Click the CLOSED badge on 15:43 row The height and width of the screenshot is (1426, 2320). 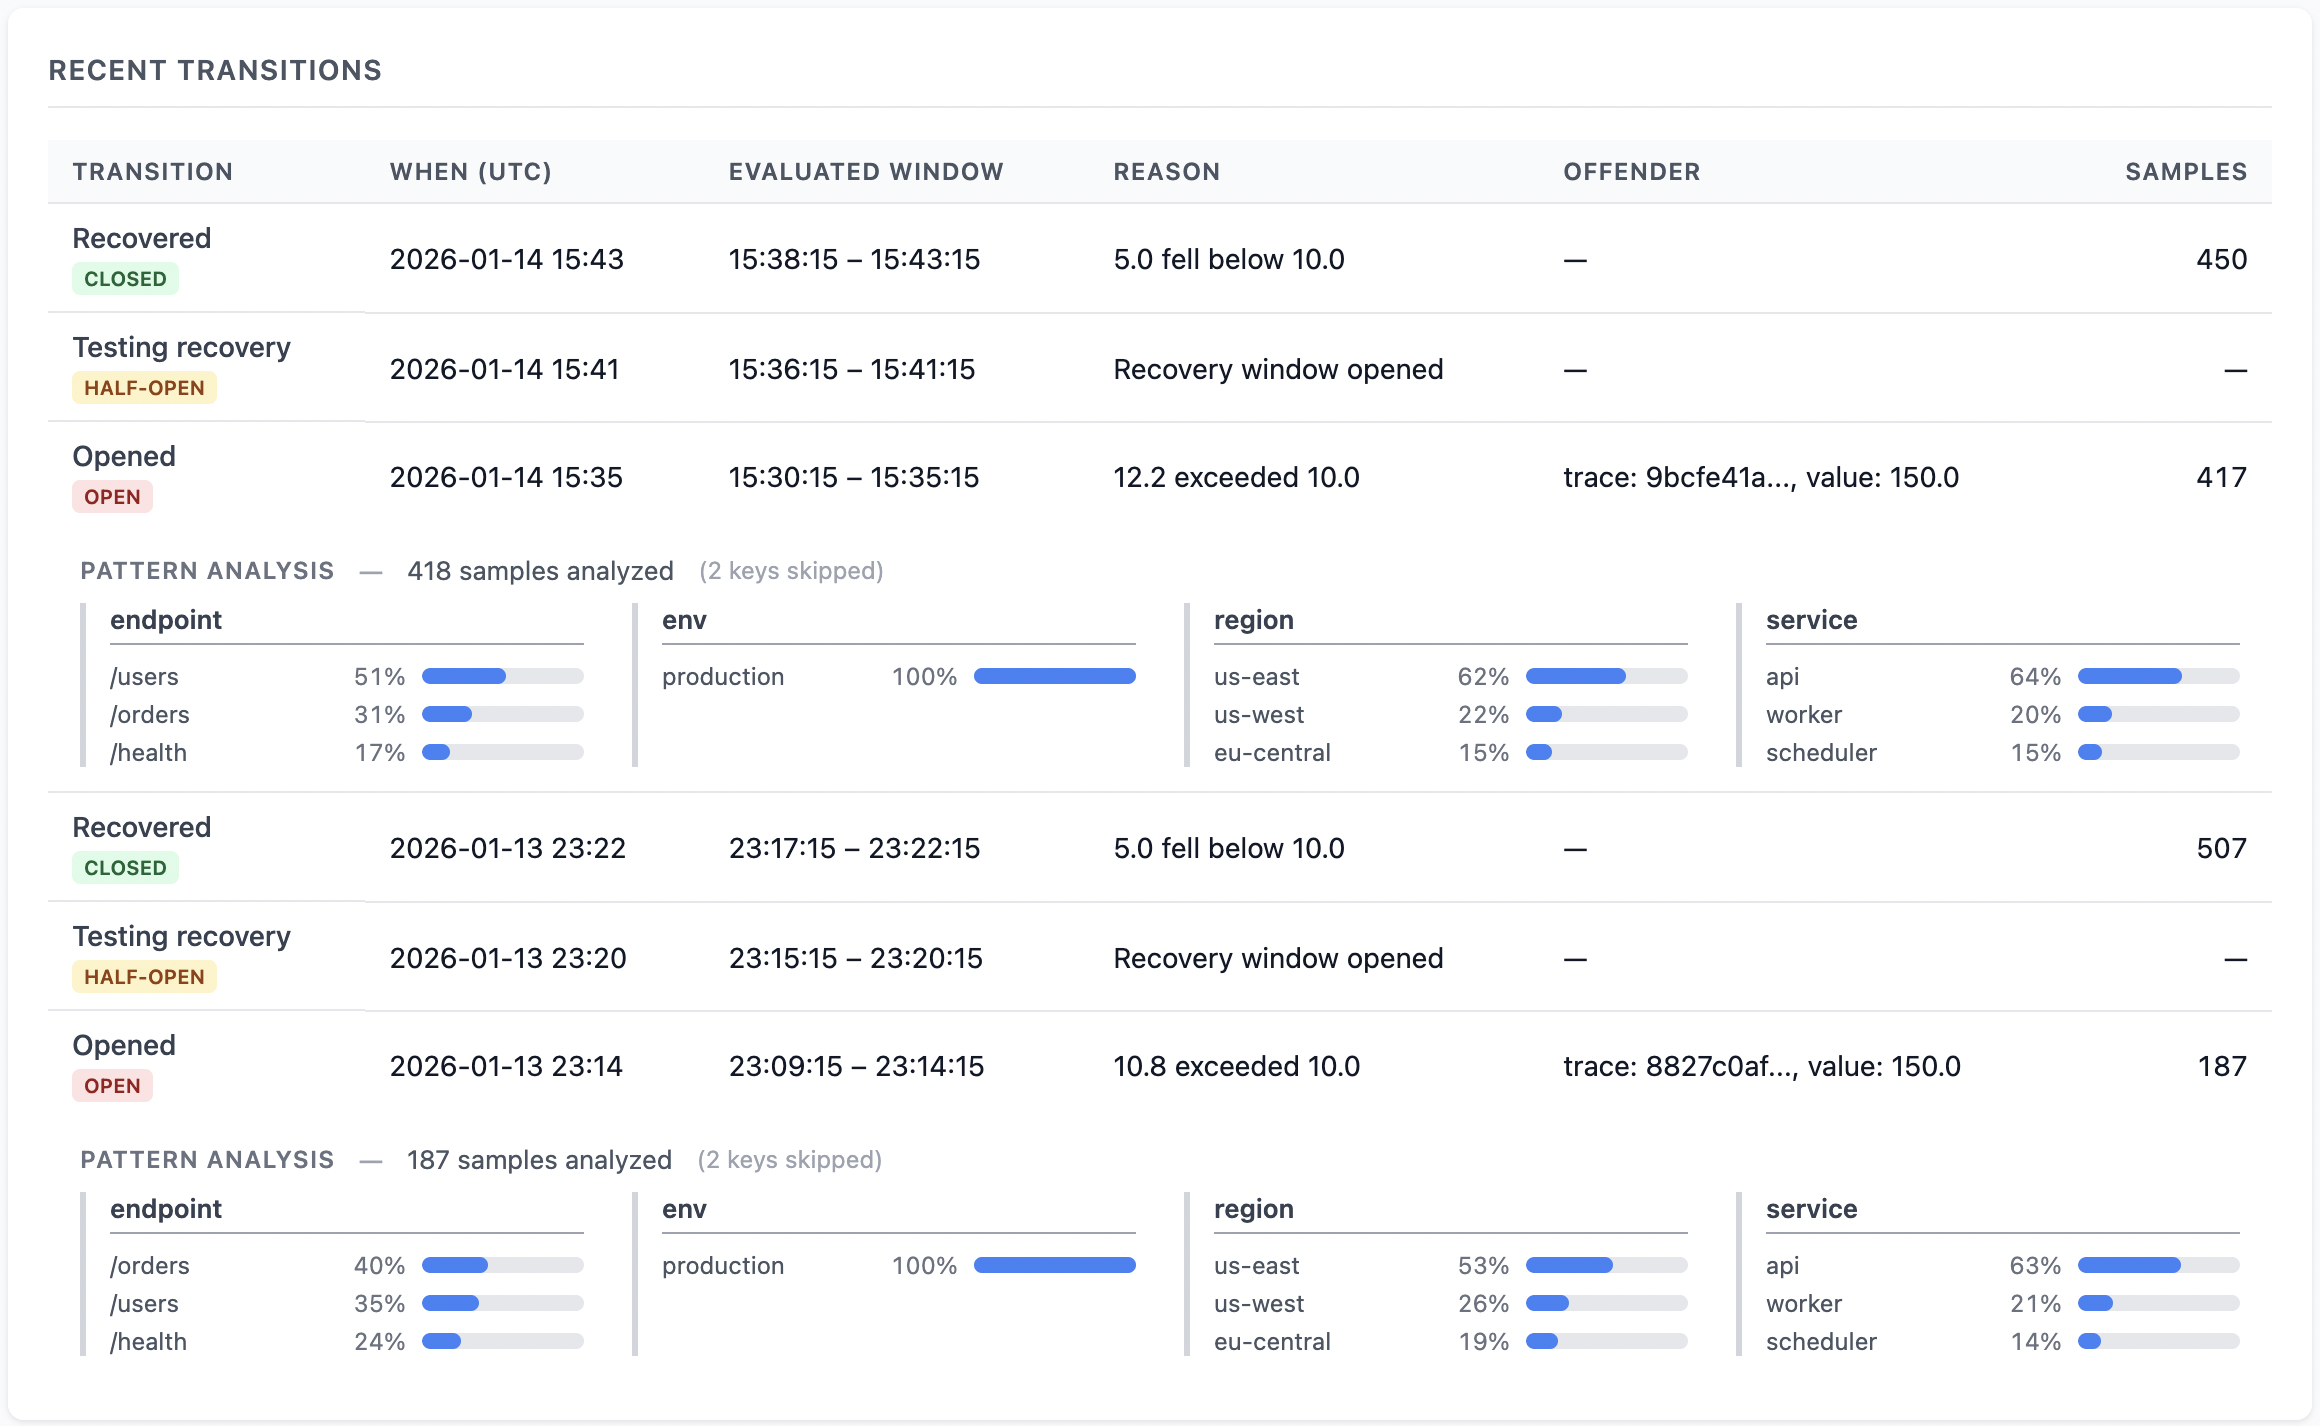click(125, 279)
